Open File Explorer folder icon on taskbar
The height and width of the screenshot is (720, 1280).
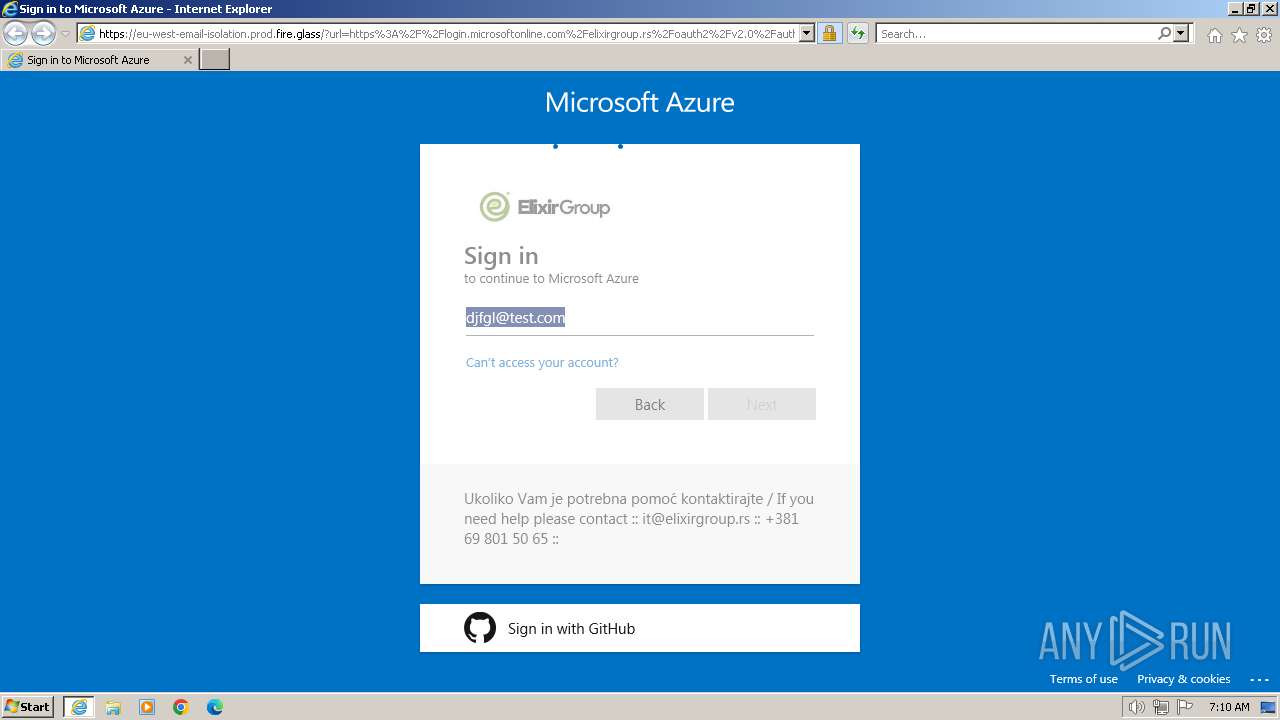113,707
